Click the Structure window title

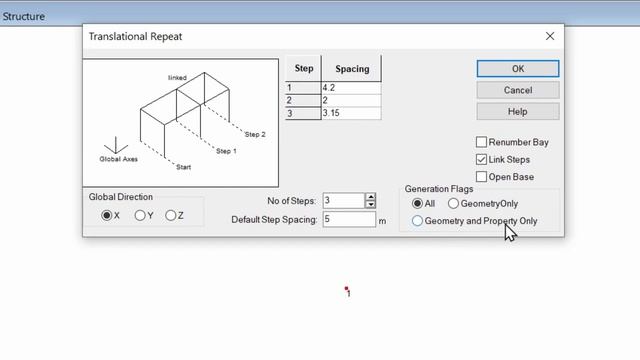point(24,16)
